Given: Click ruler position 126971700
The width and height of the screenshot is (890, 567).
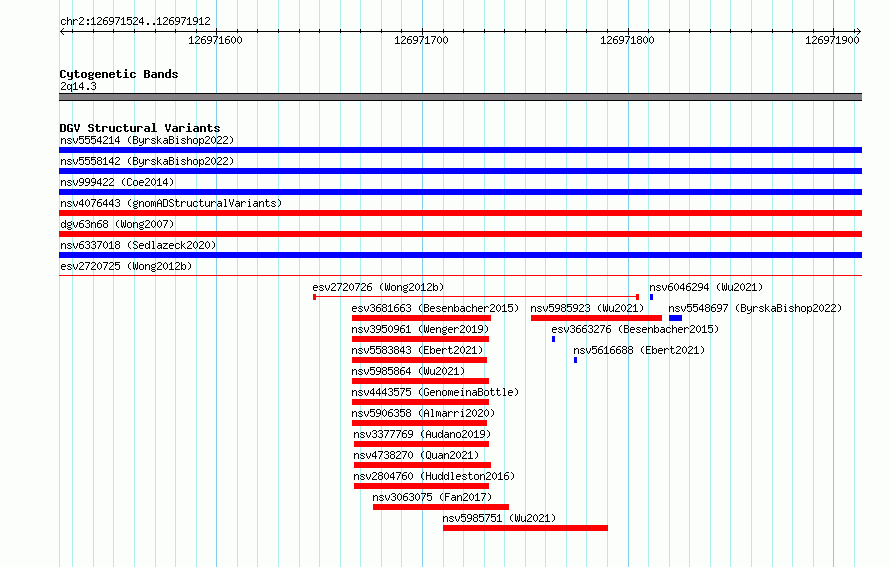Looking at the screenshot, I should [x=421, y=40].
